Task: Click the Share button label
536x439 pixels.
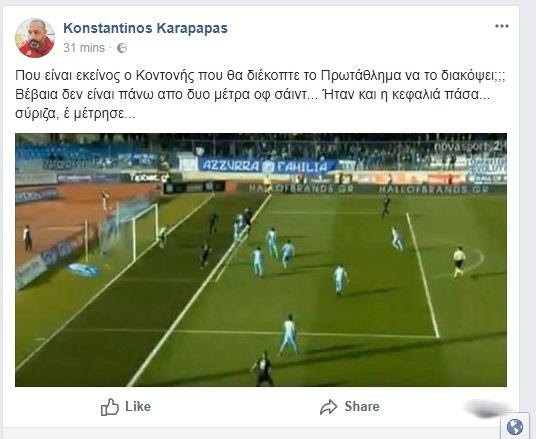Action: click(362, 407)
